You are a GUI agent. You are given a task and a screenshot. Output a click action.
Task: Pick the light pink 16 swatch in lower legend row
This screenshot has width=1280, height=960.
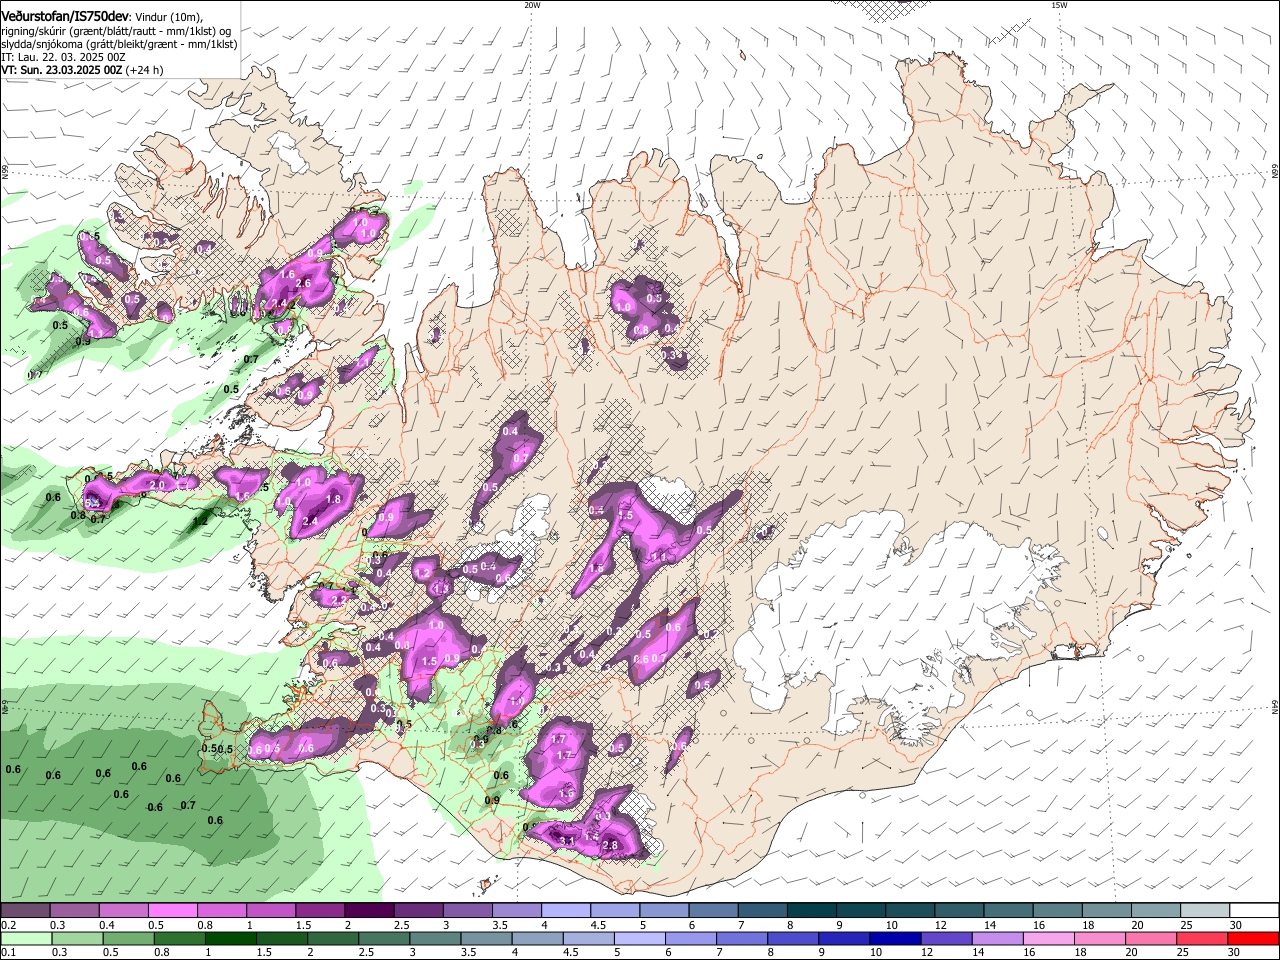[x=1047, y=938]
